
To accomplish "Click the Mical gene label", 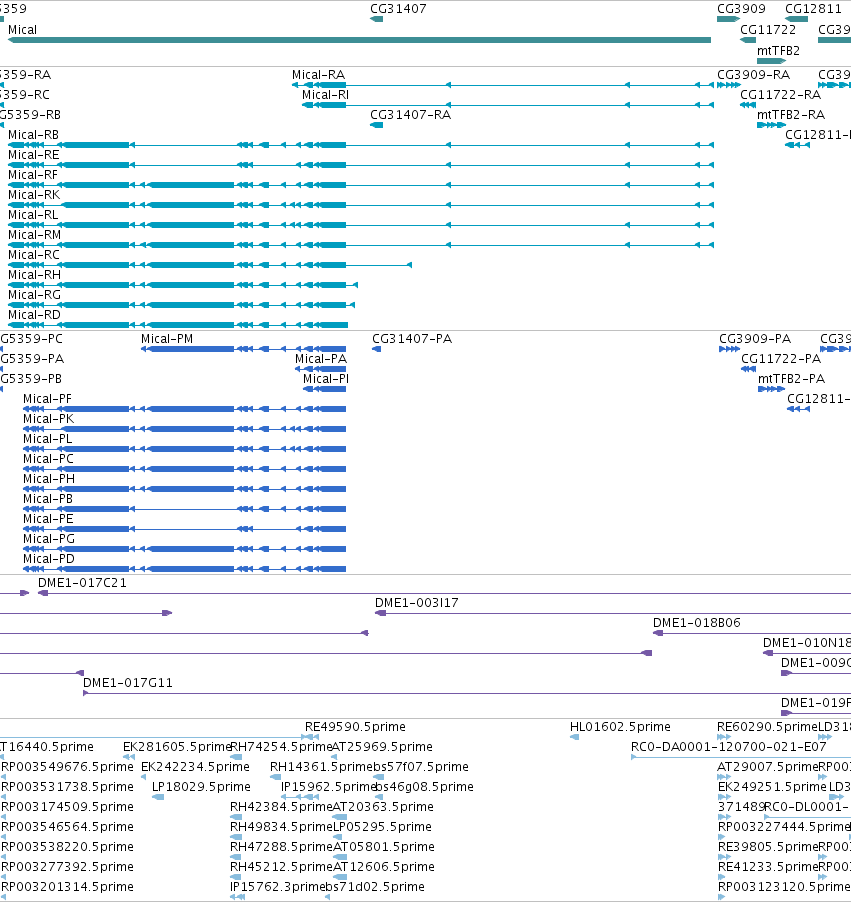I will pos(22,30).
